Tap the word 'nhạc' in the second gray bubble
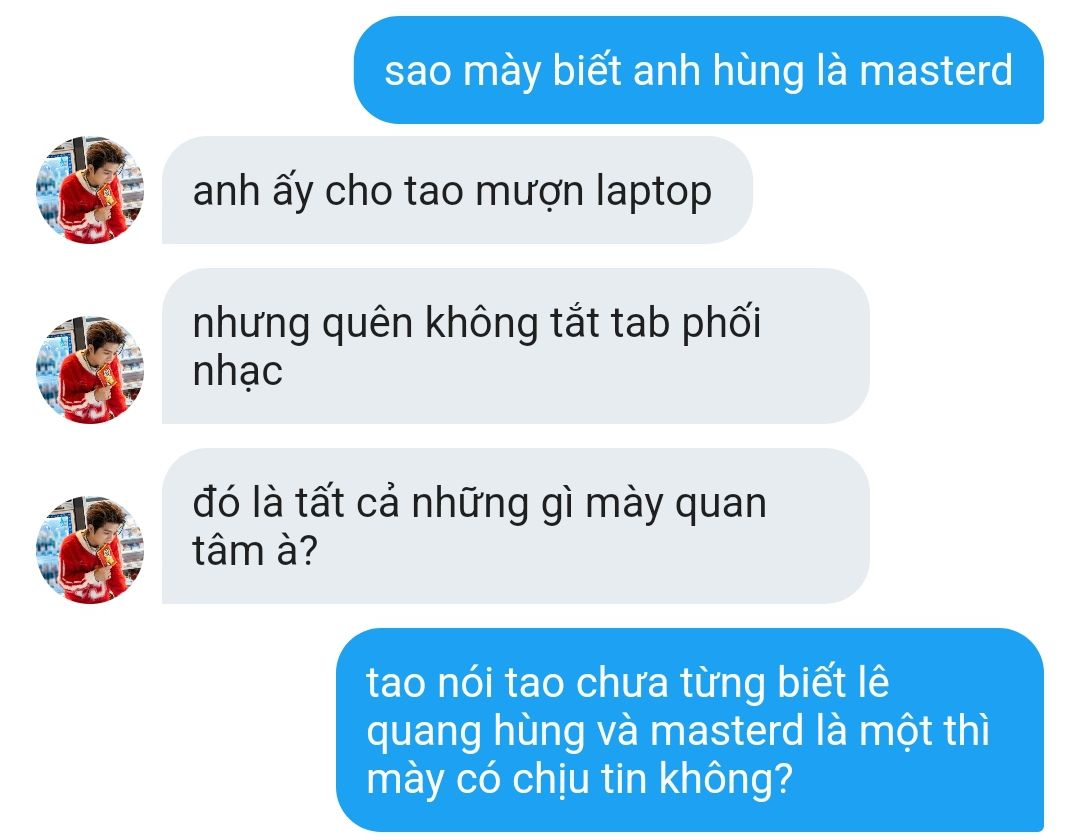1080x840 pixels. (x=238, y=372)
